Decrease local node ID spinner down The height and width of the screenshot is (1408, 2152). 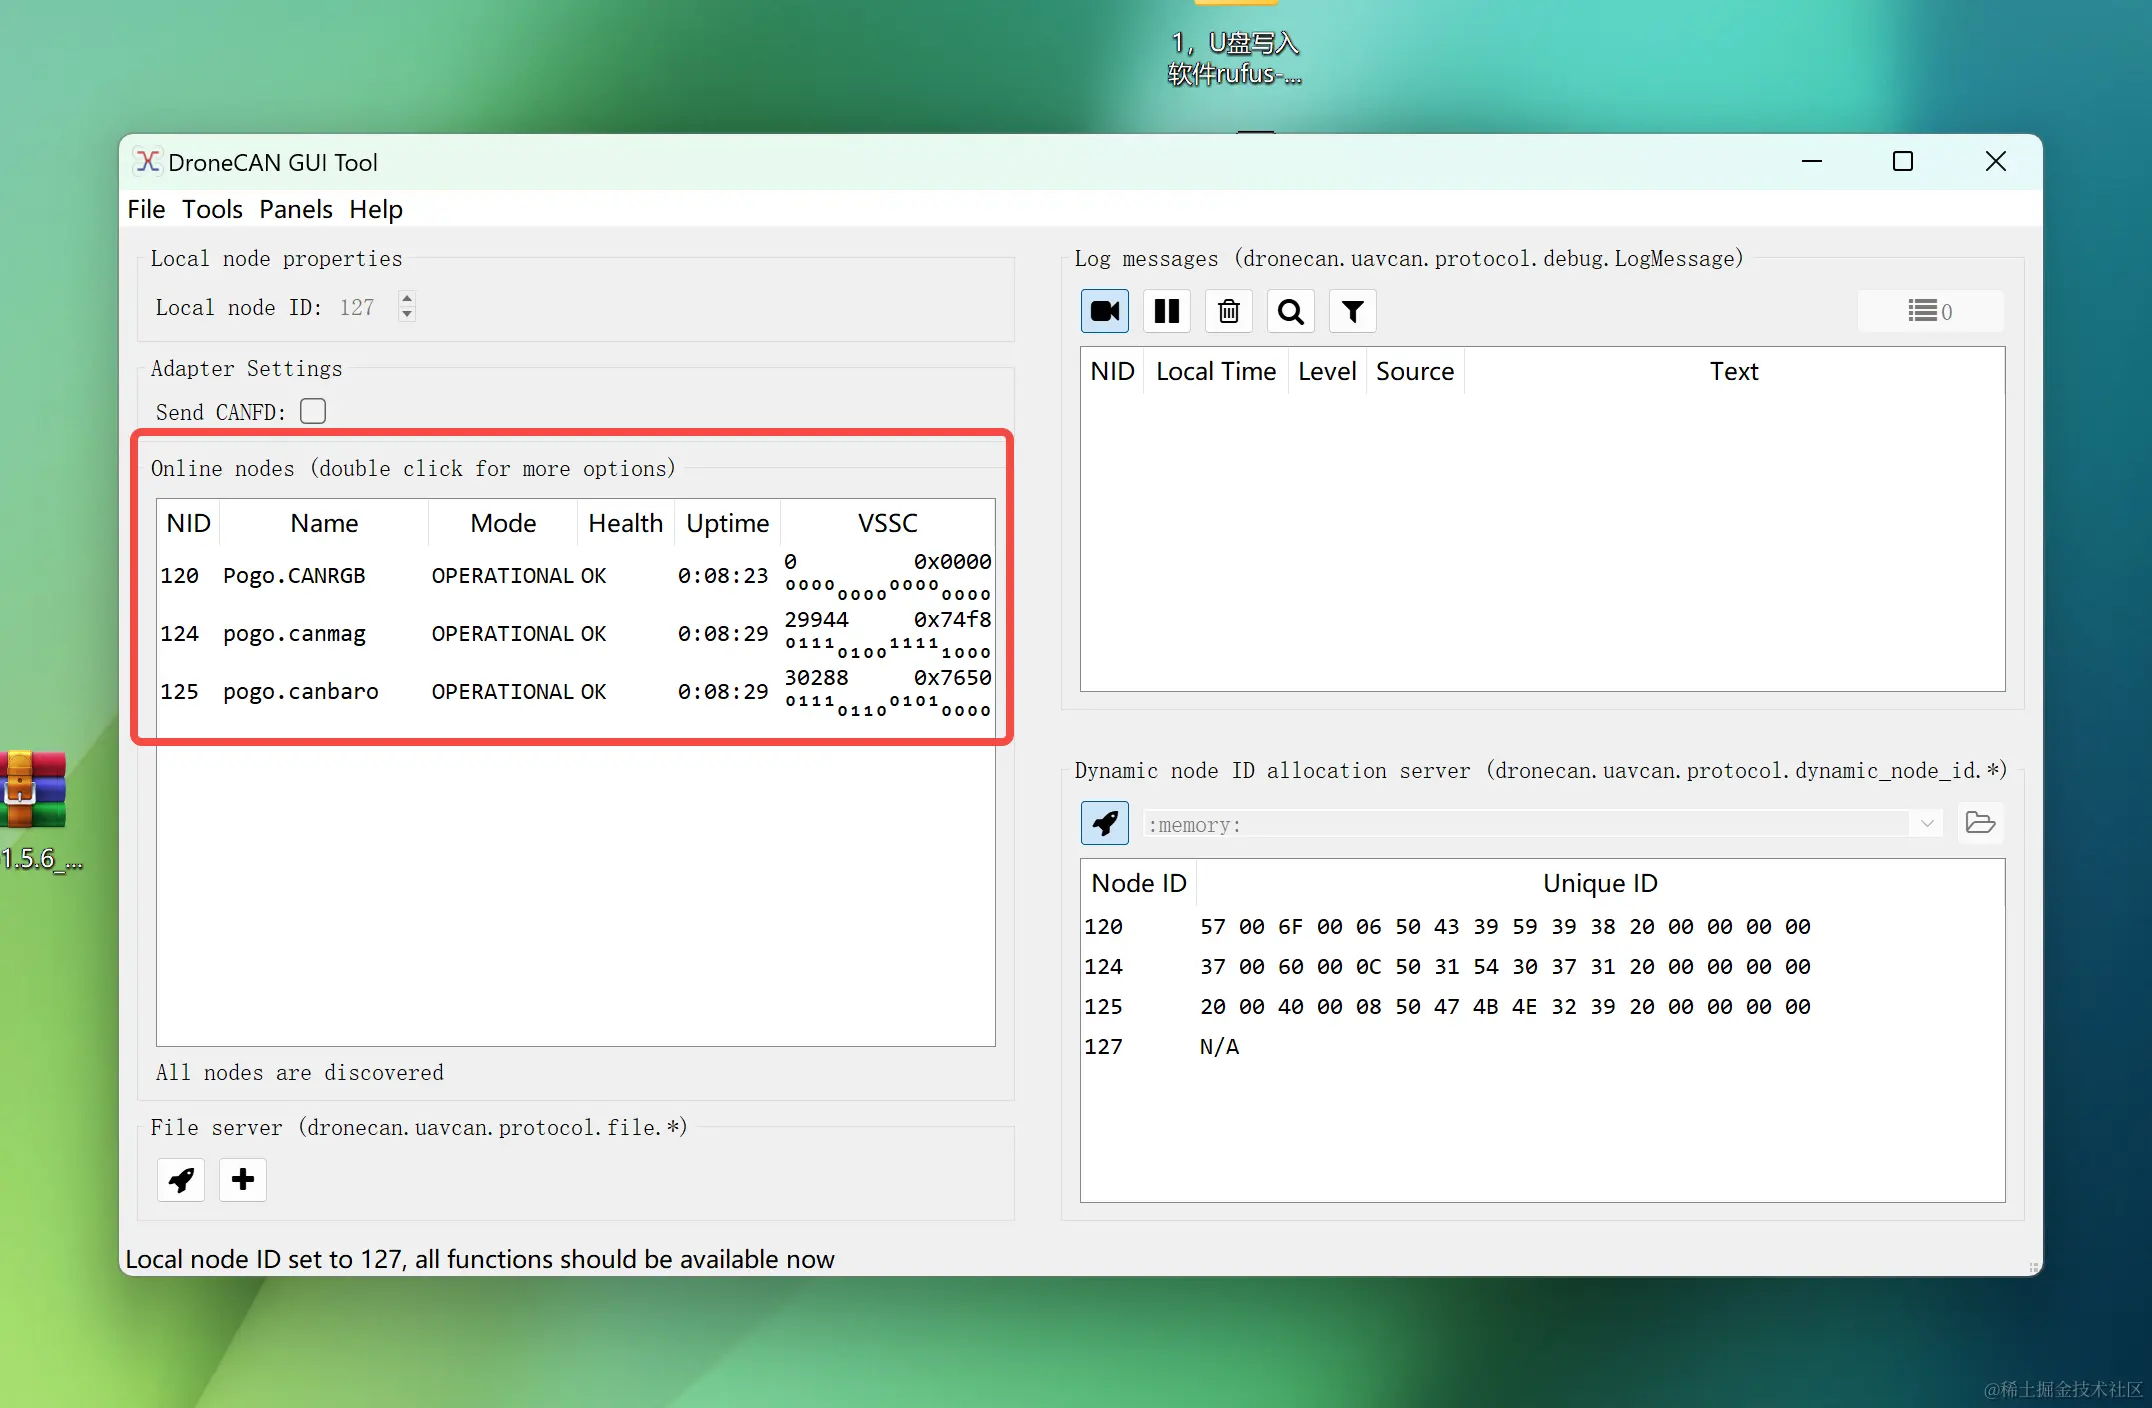pos(407,315)
